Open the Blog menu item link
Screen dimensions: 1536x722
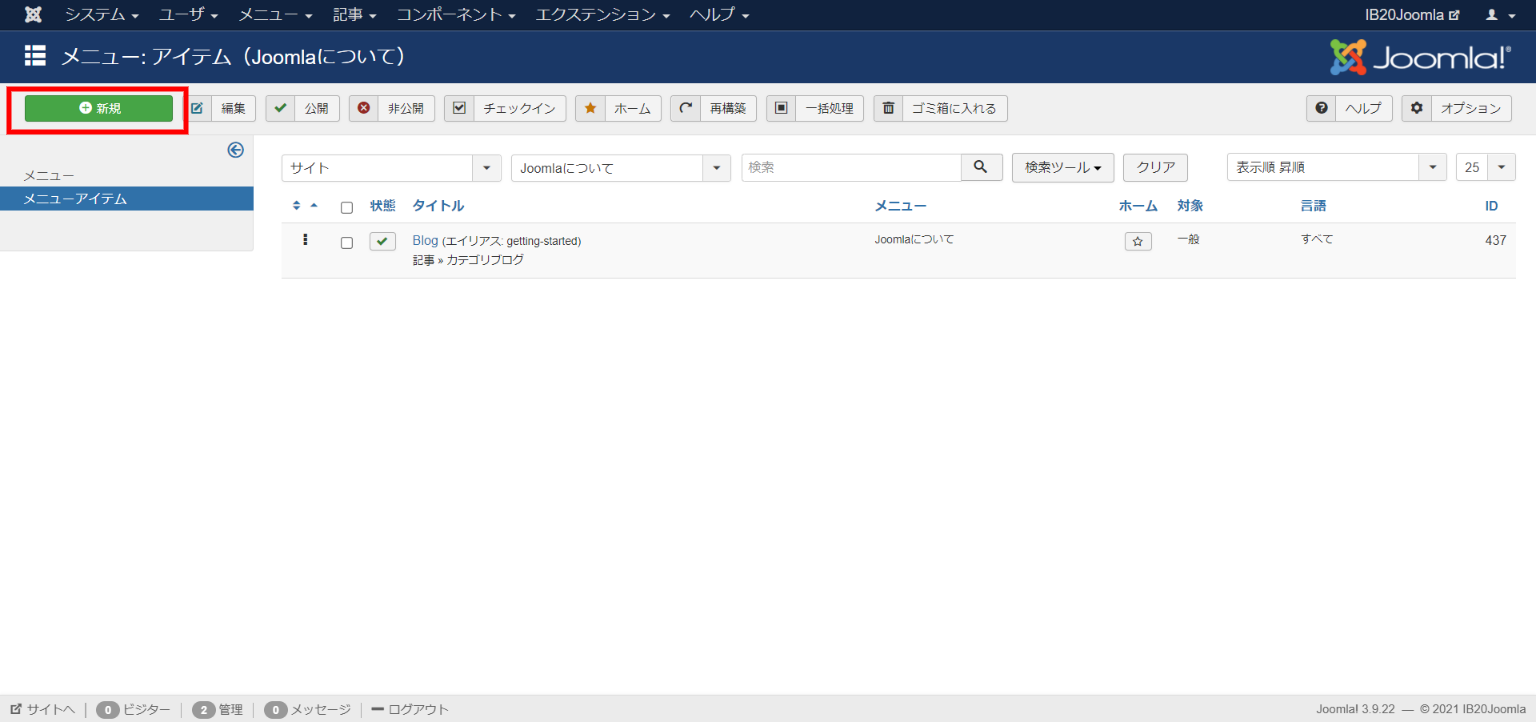[x=425, y=241]
